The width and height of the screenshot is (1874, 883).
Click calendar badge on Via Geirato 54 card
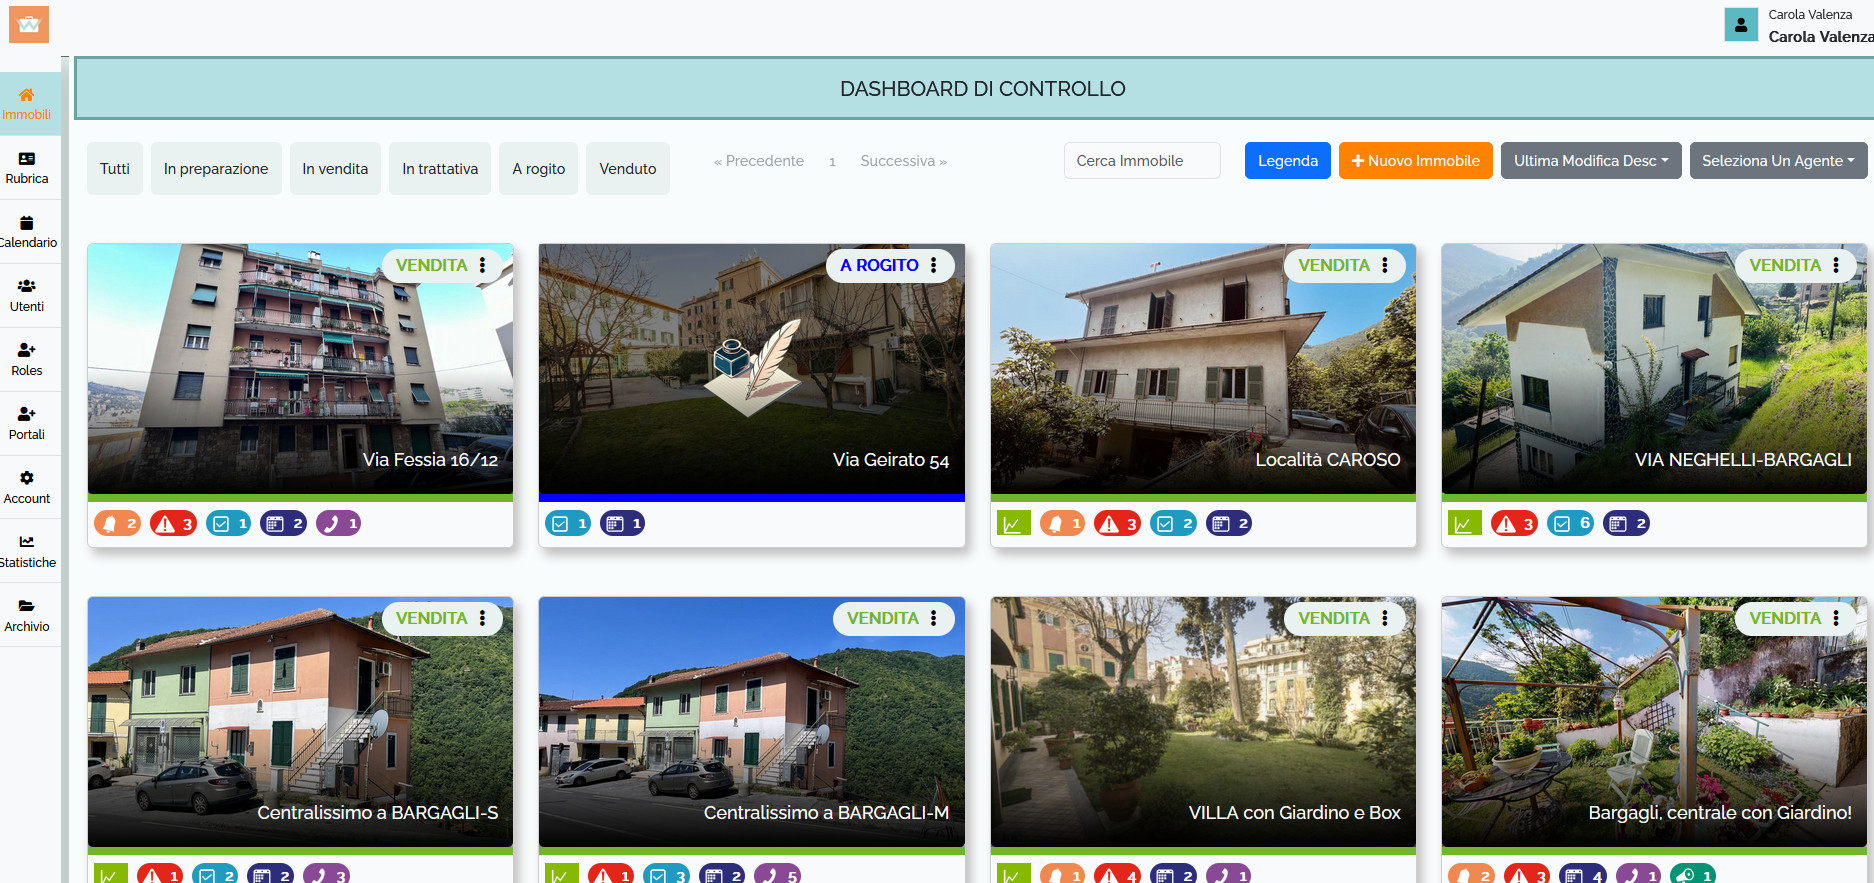pos(622,523)
